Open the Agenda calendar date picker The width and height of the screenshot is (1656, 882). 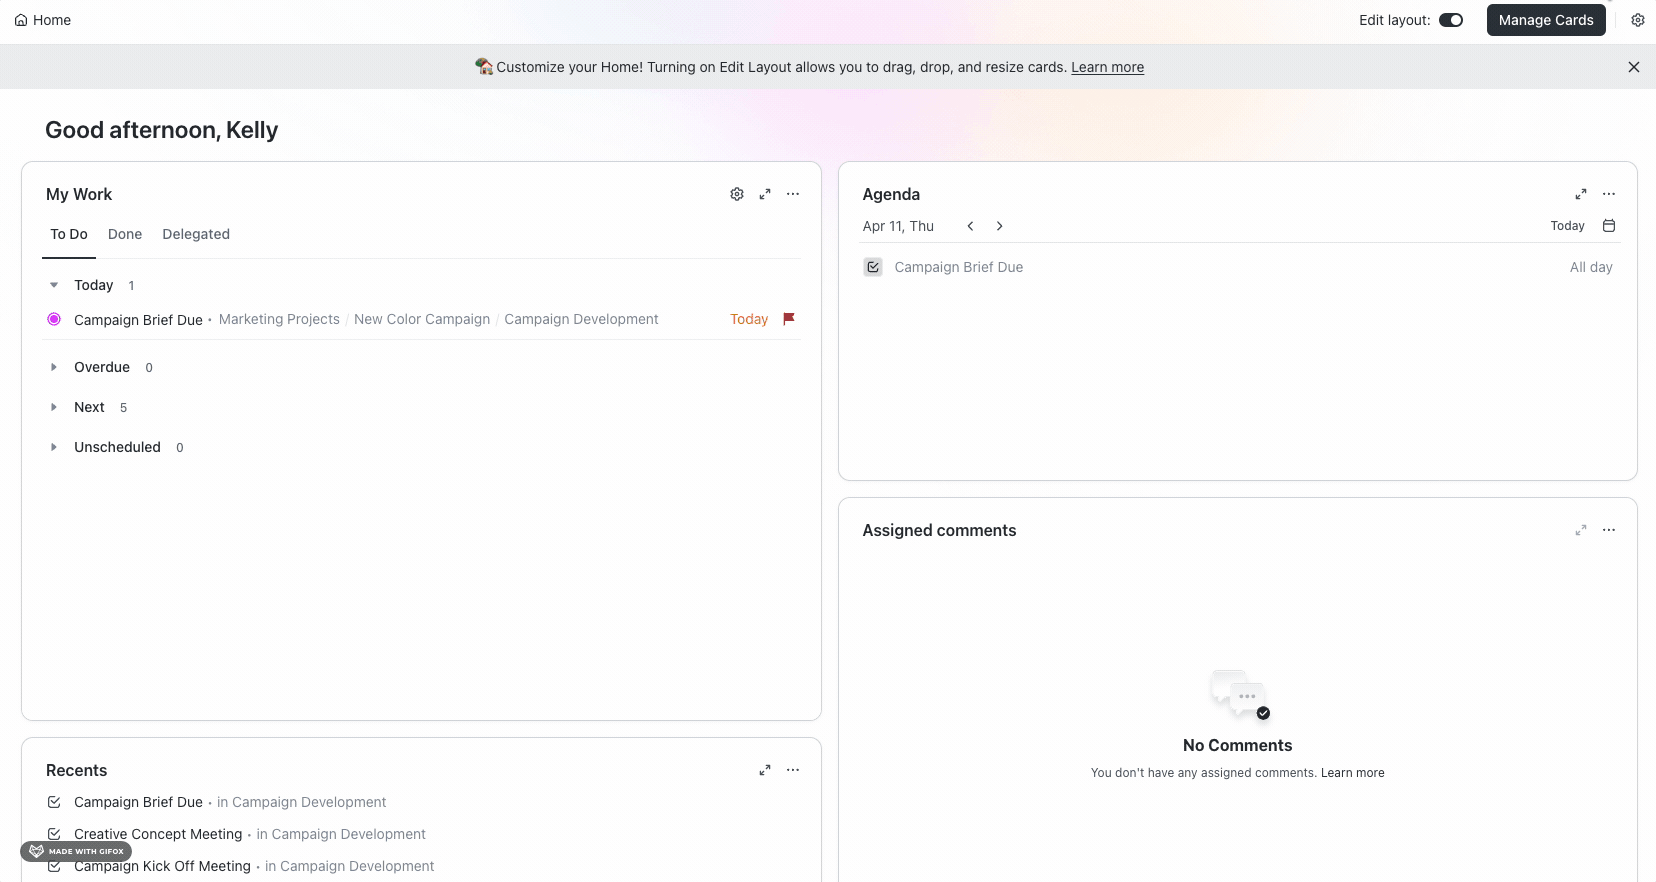[1609, 226]
